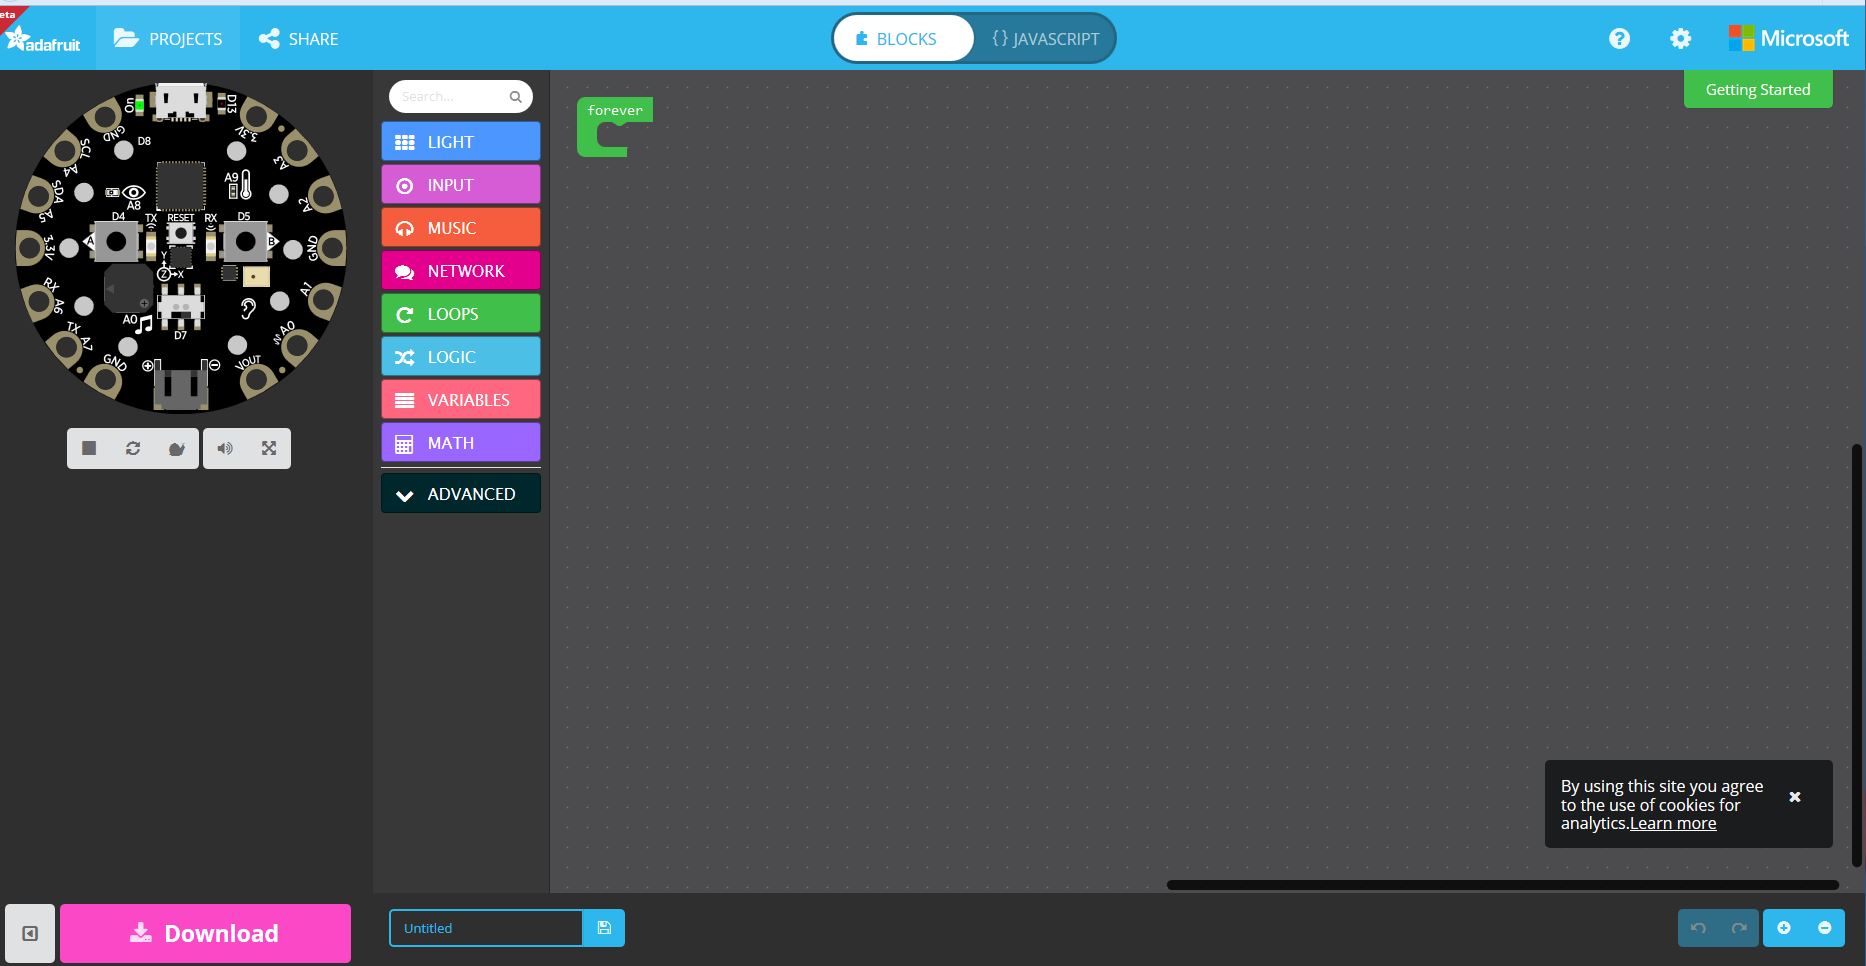Open the SHARE dialog
The image size is (1866, 966).
(x=297, y=38)
